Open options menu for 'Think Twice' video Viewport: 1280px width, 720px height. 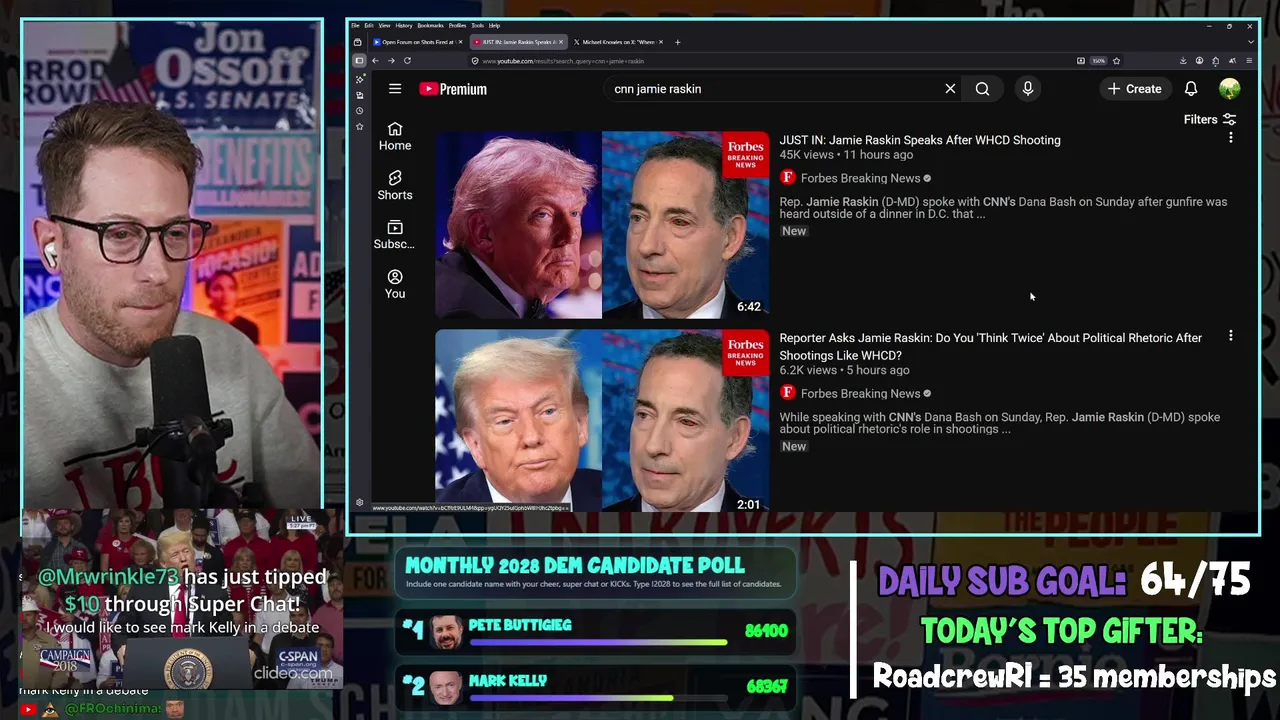pos(1230,336)
